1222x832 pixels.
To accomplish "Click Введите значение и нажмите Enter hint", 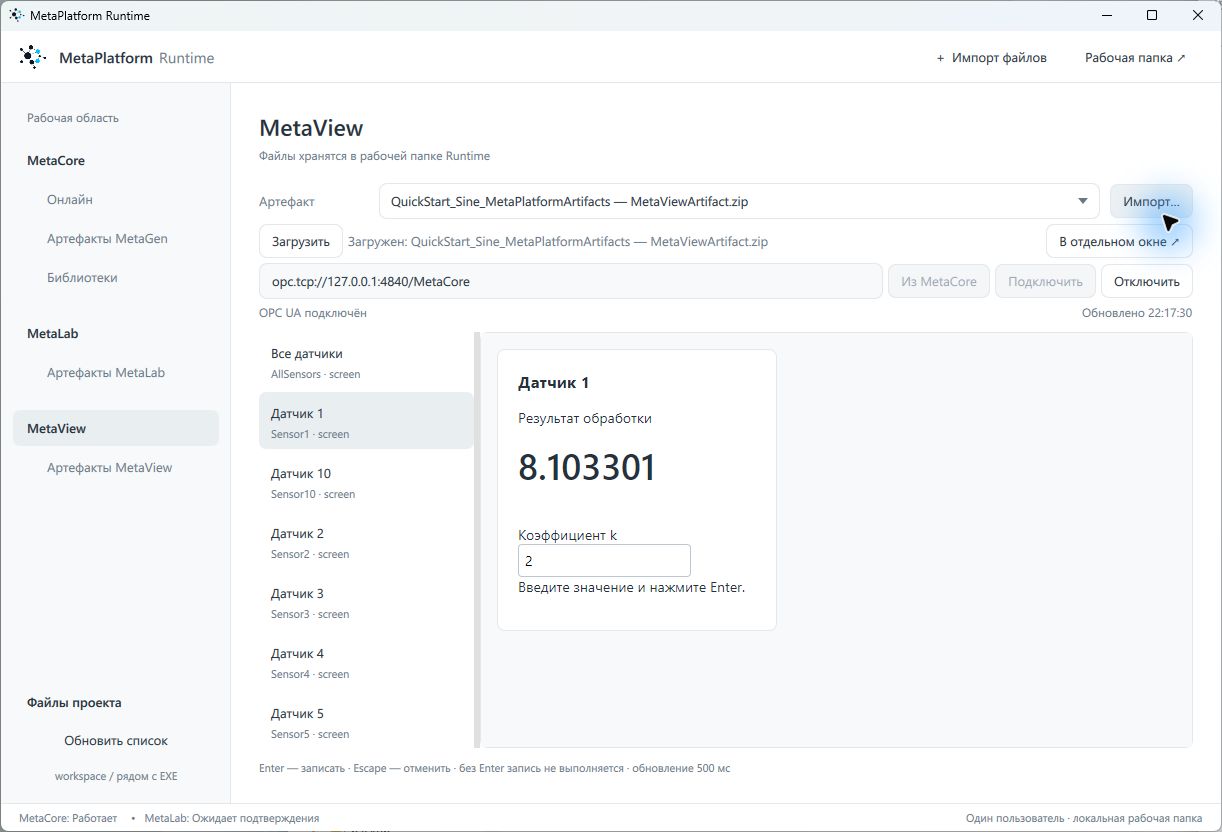I will (x=632, y=588).
